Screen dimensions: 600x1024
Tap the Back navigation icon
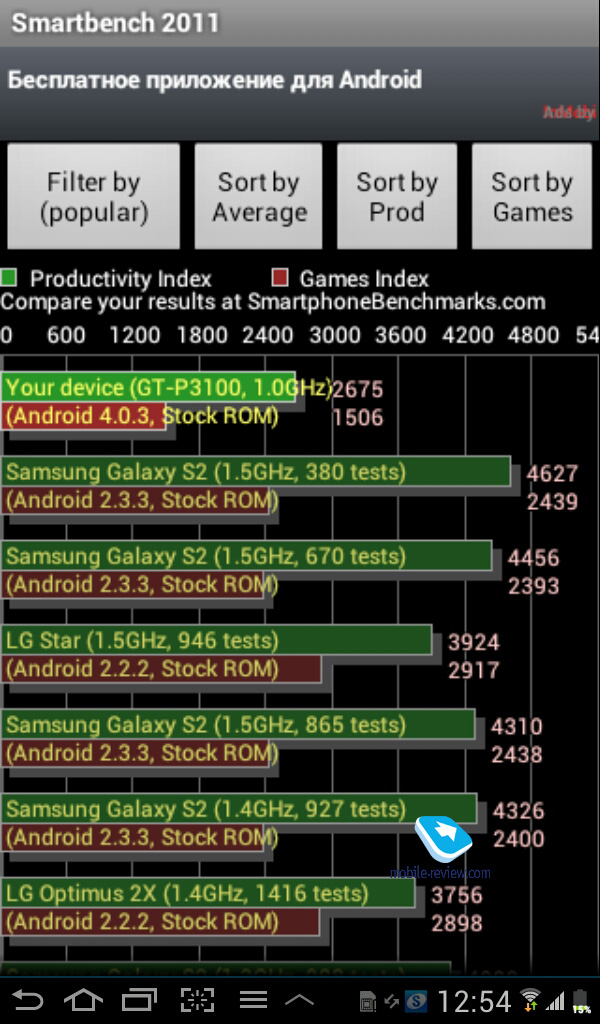coord(28,1000)
